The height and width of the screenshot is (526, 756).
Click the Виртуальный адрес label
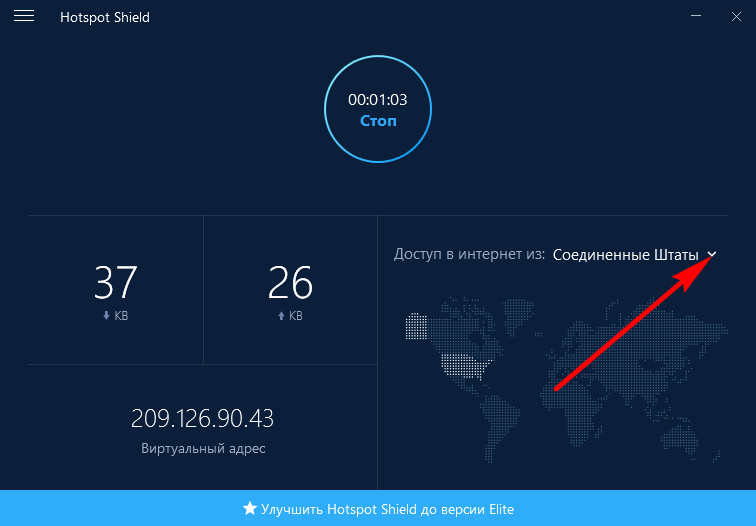[x=203, y=448]
